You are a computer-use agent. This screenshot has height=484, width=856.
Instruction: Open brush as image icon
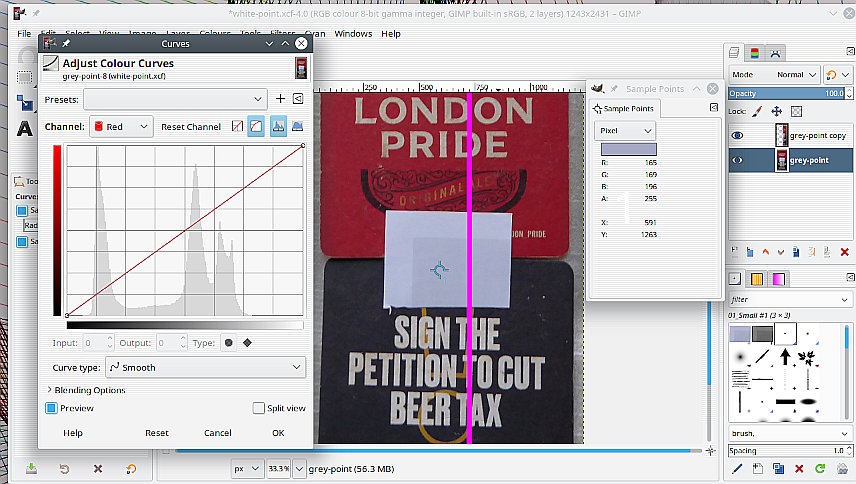(x=842, y=468)
